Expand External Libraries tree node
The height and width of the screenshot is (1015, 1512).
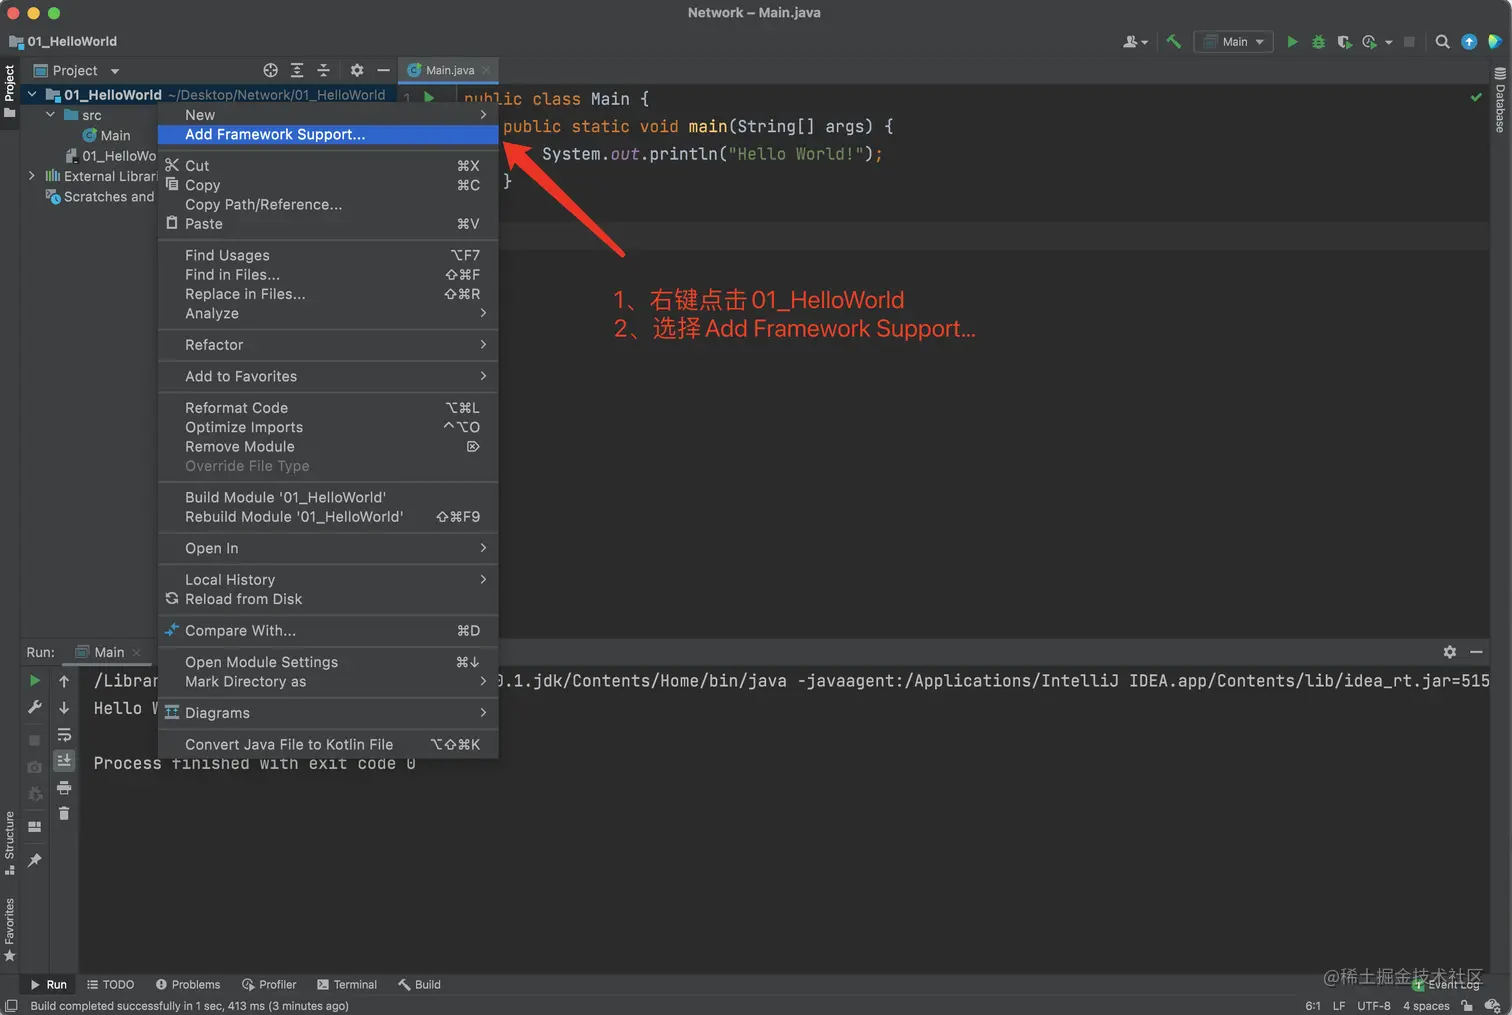(32, 176)
